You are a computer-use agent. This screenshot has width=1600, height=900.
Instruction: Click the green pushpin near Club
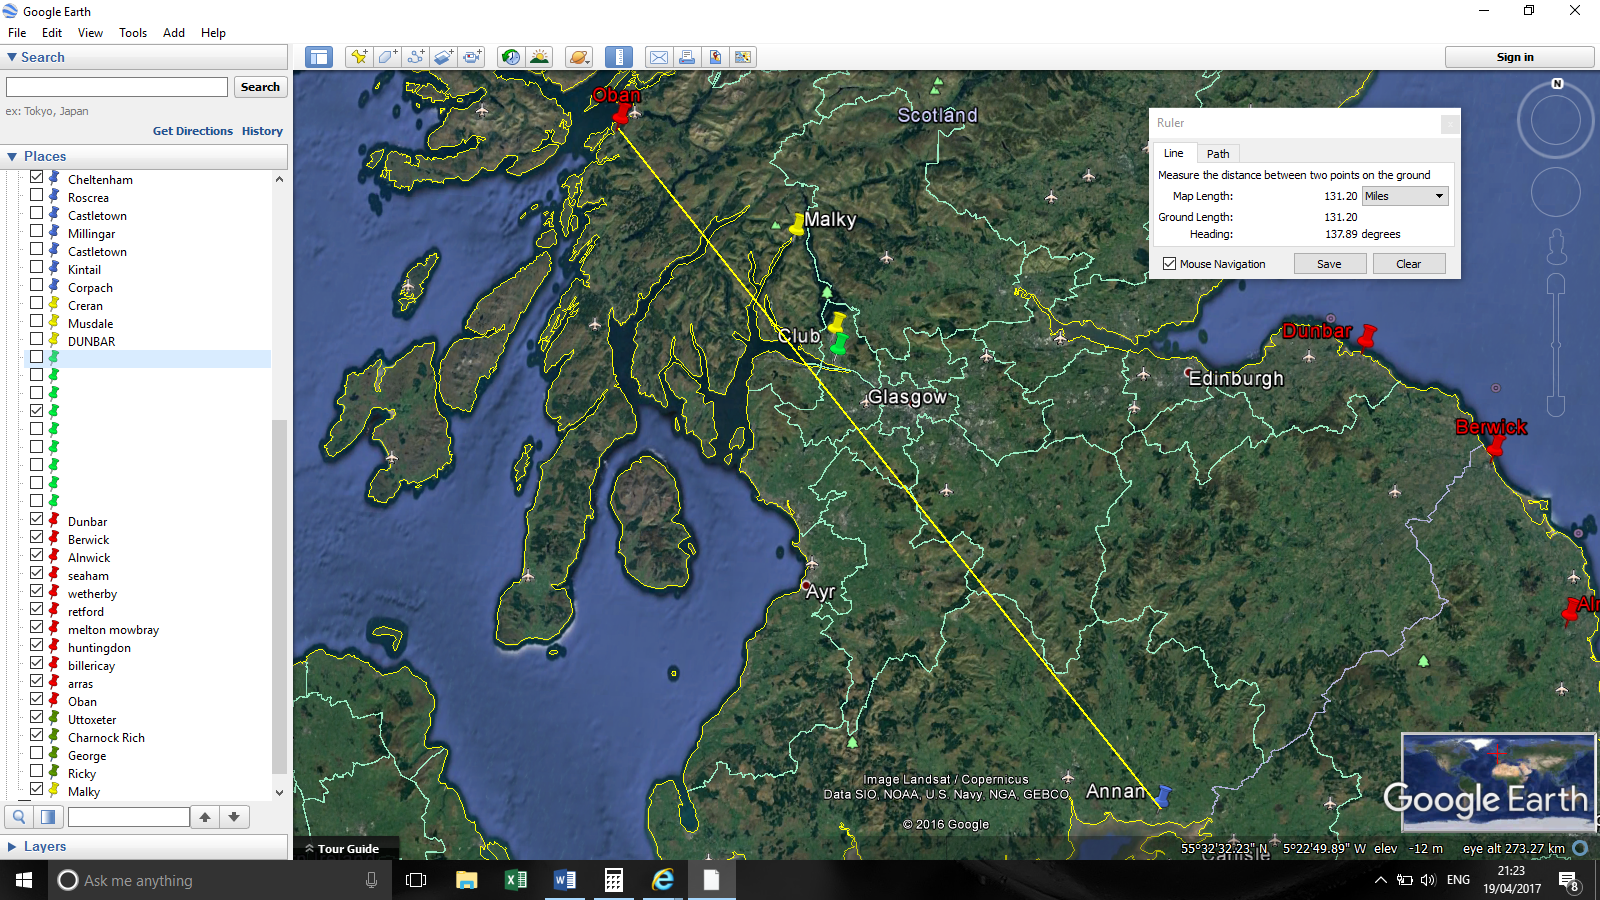coord(839,344)
